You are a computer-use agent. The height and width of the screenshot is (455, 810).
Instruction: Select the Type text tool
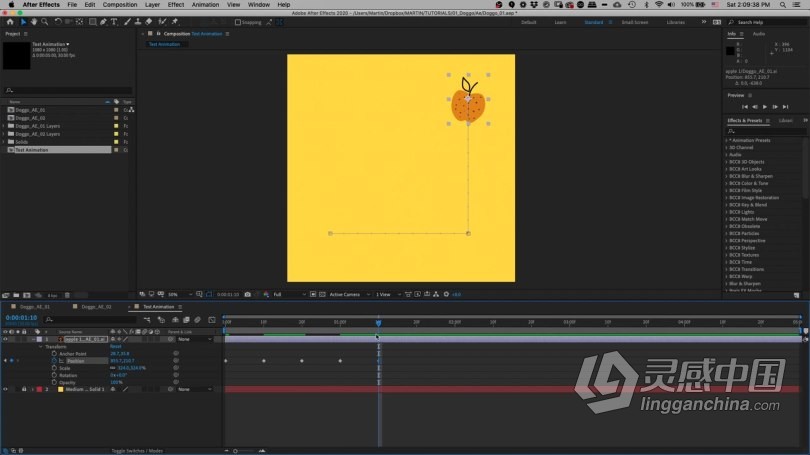[114, 22]
